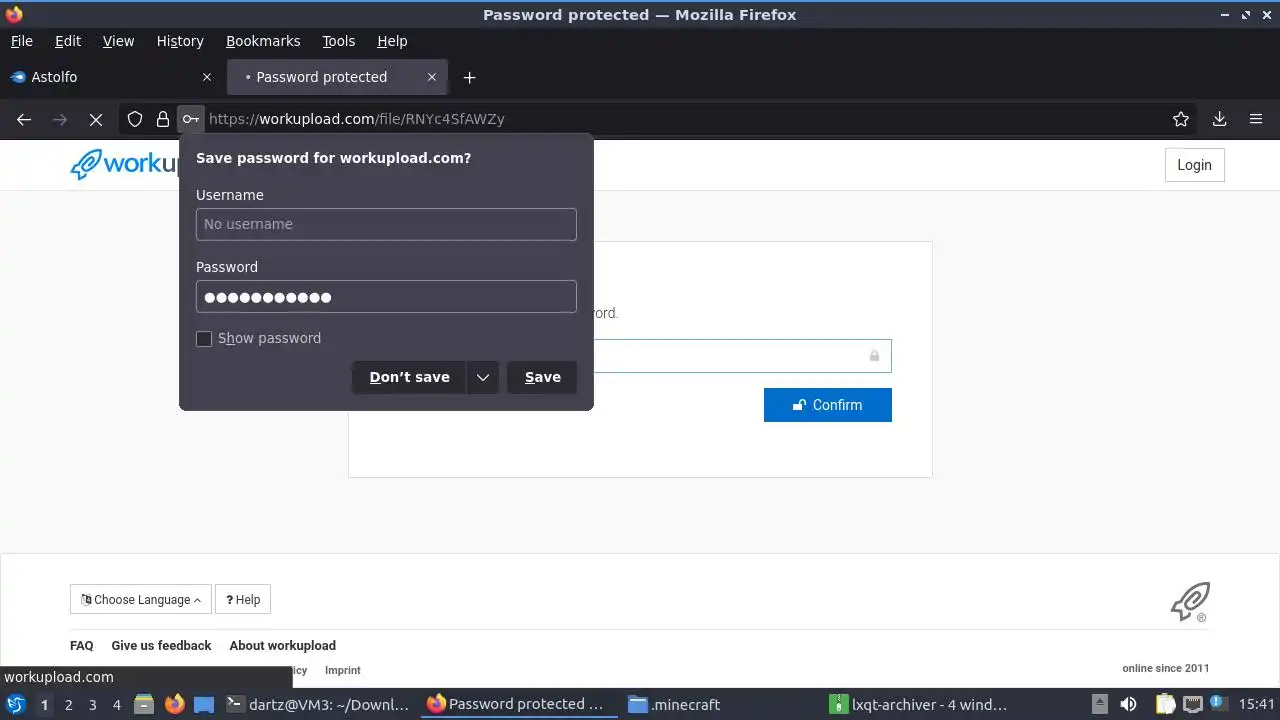Stop page loading with the X button
1280x720 pixels.
(96, 119)
